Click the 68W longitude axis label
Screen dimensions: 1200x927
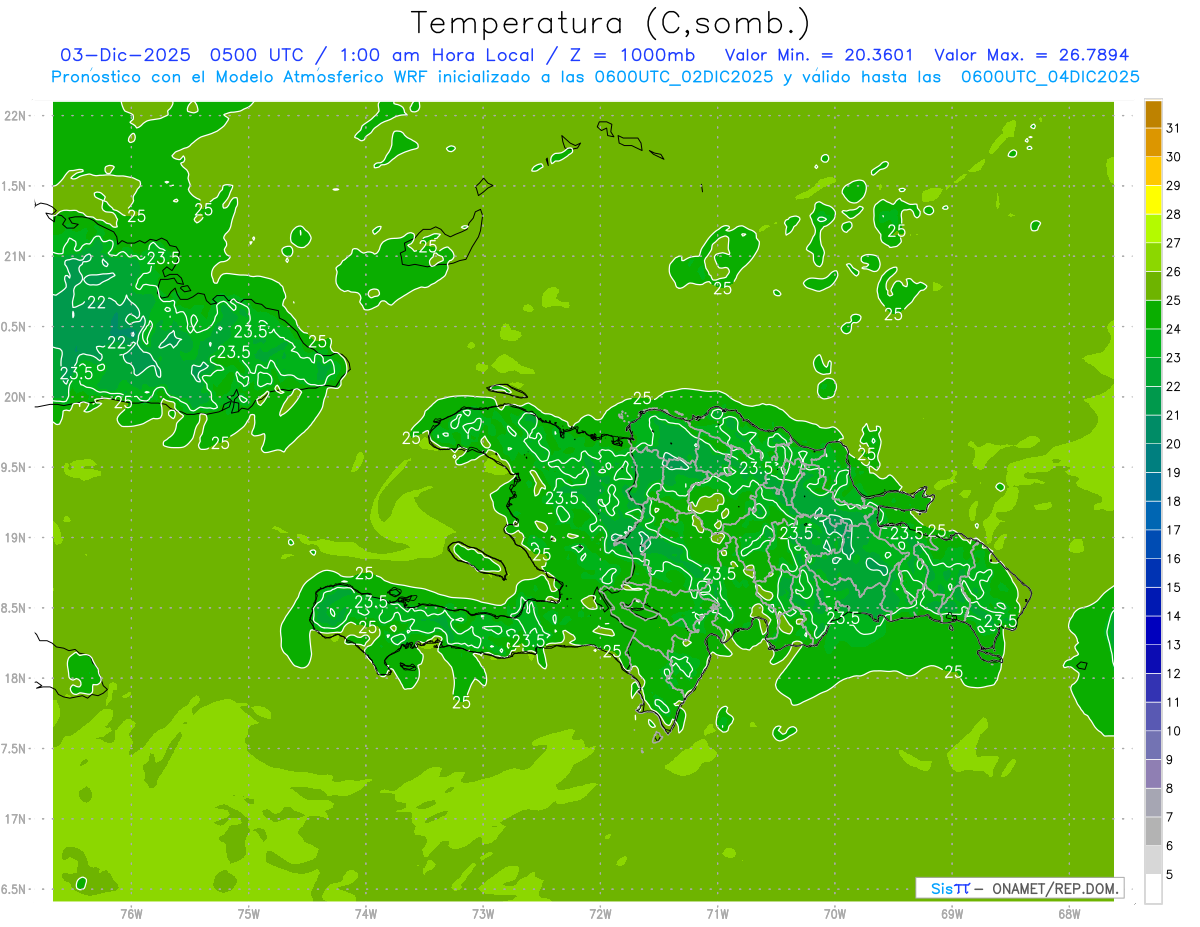click(1068, 913)
